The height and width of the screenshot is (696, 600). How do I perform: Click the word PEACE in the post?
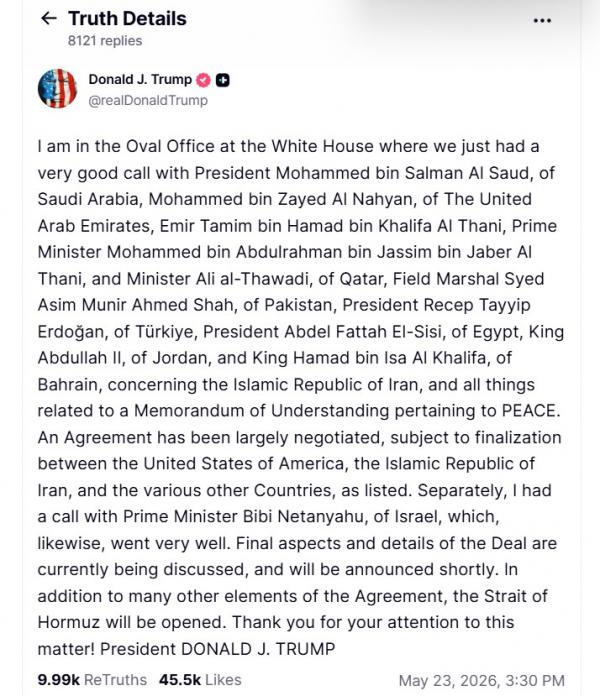(529, 411)
